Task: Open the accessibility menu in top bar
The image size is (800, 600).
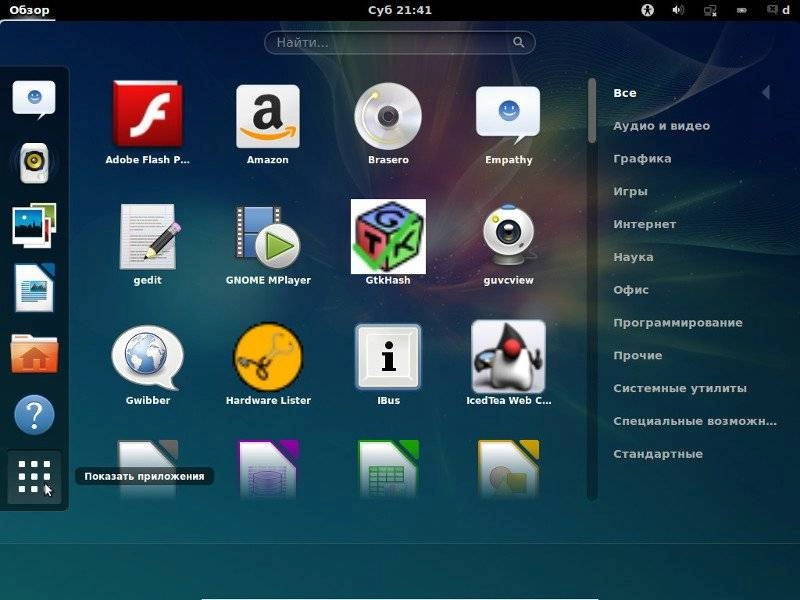Action: click(x=647, y=10)
